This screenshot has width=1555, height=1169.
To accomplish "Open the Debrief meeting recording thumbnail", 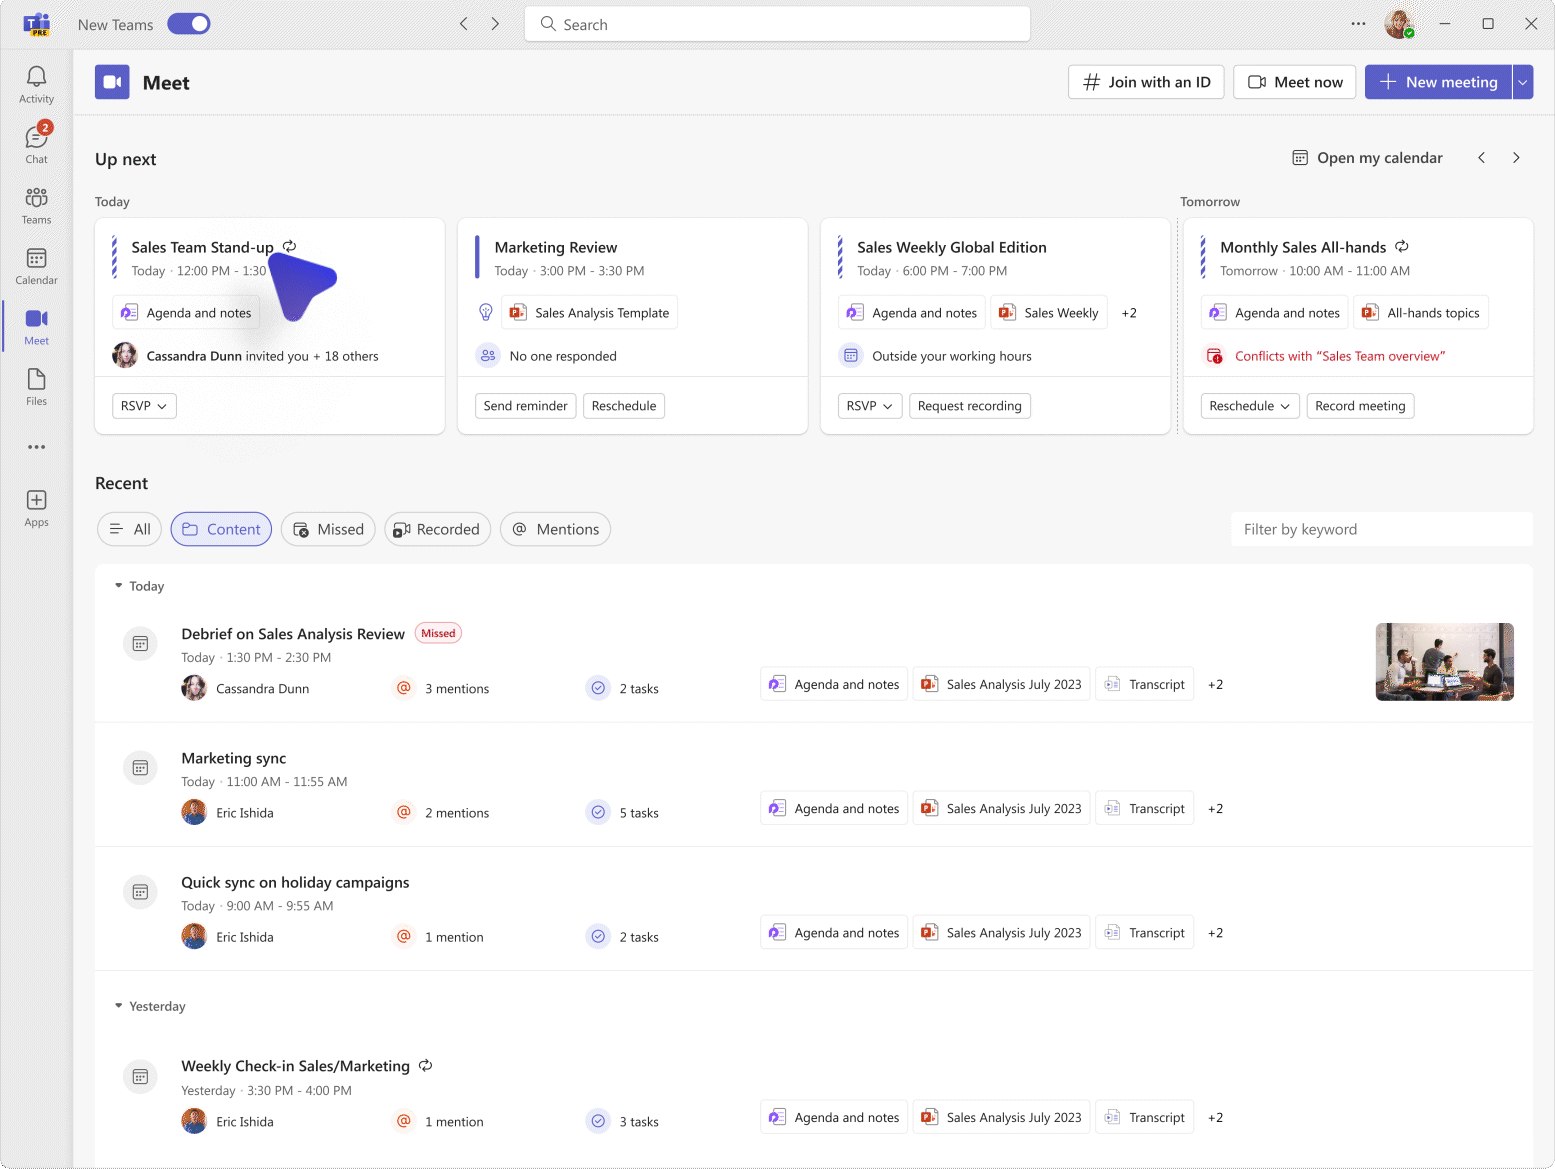I will point(1445,662).
